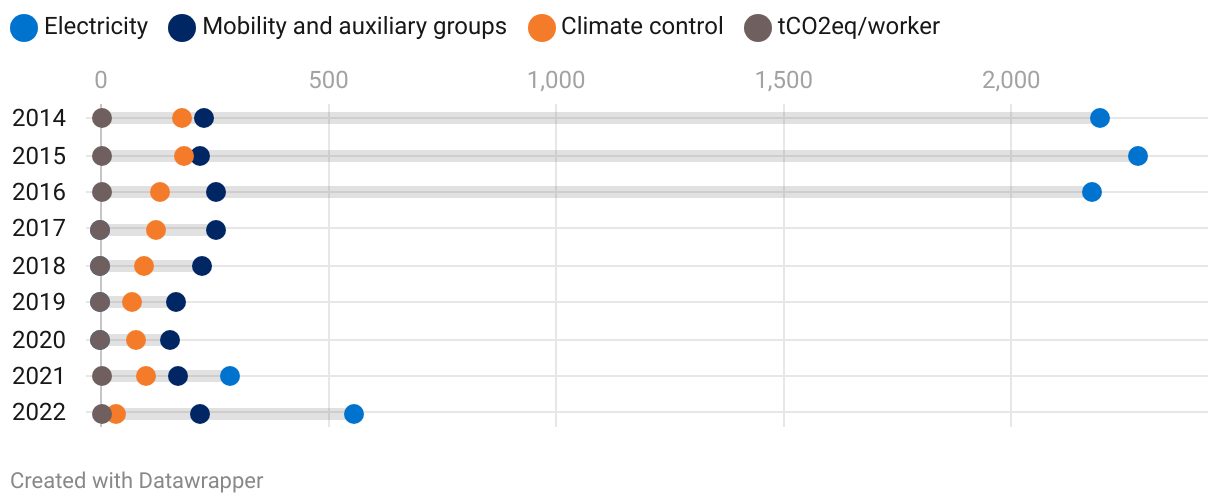Click the Climate control legend dot
Screen dimensions: 1220x504
(x=543, y=27)
